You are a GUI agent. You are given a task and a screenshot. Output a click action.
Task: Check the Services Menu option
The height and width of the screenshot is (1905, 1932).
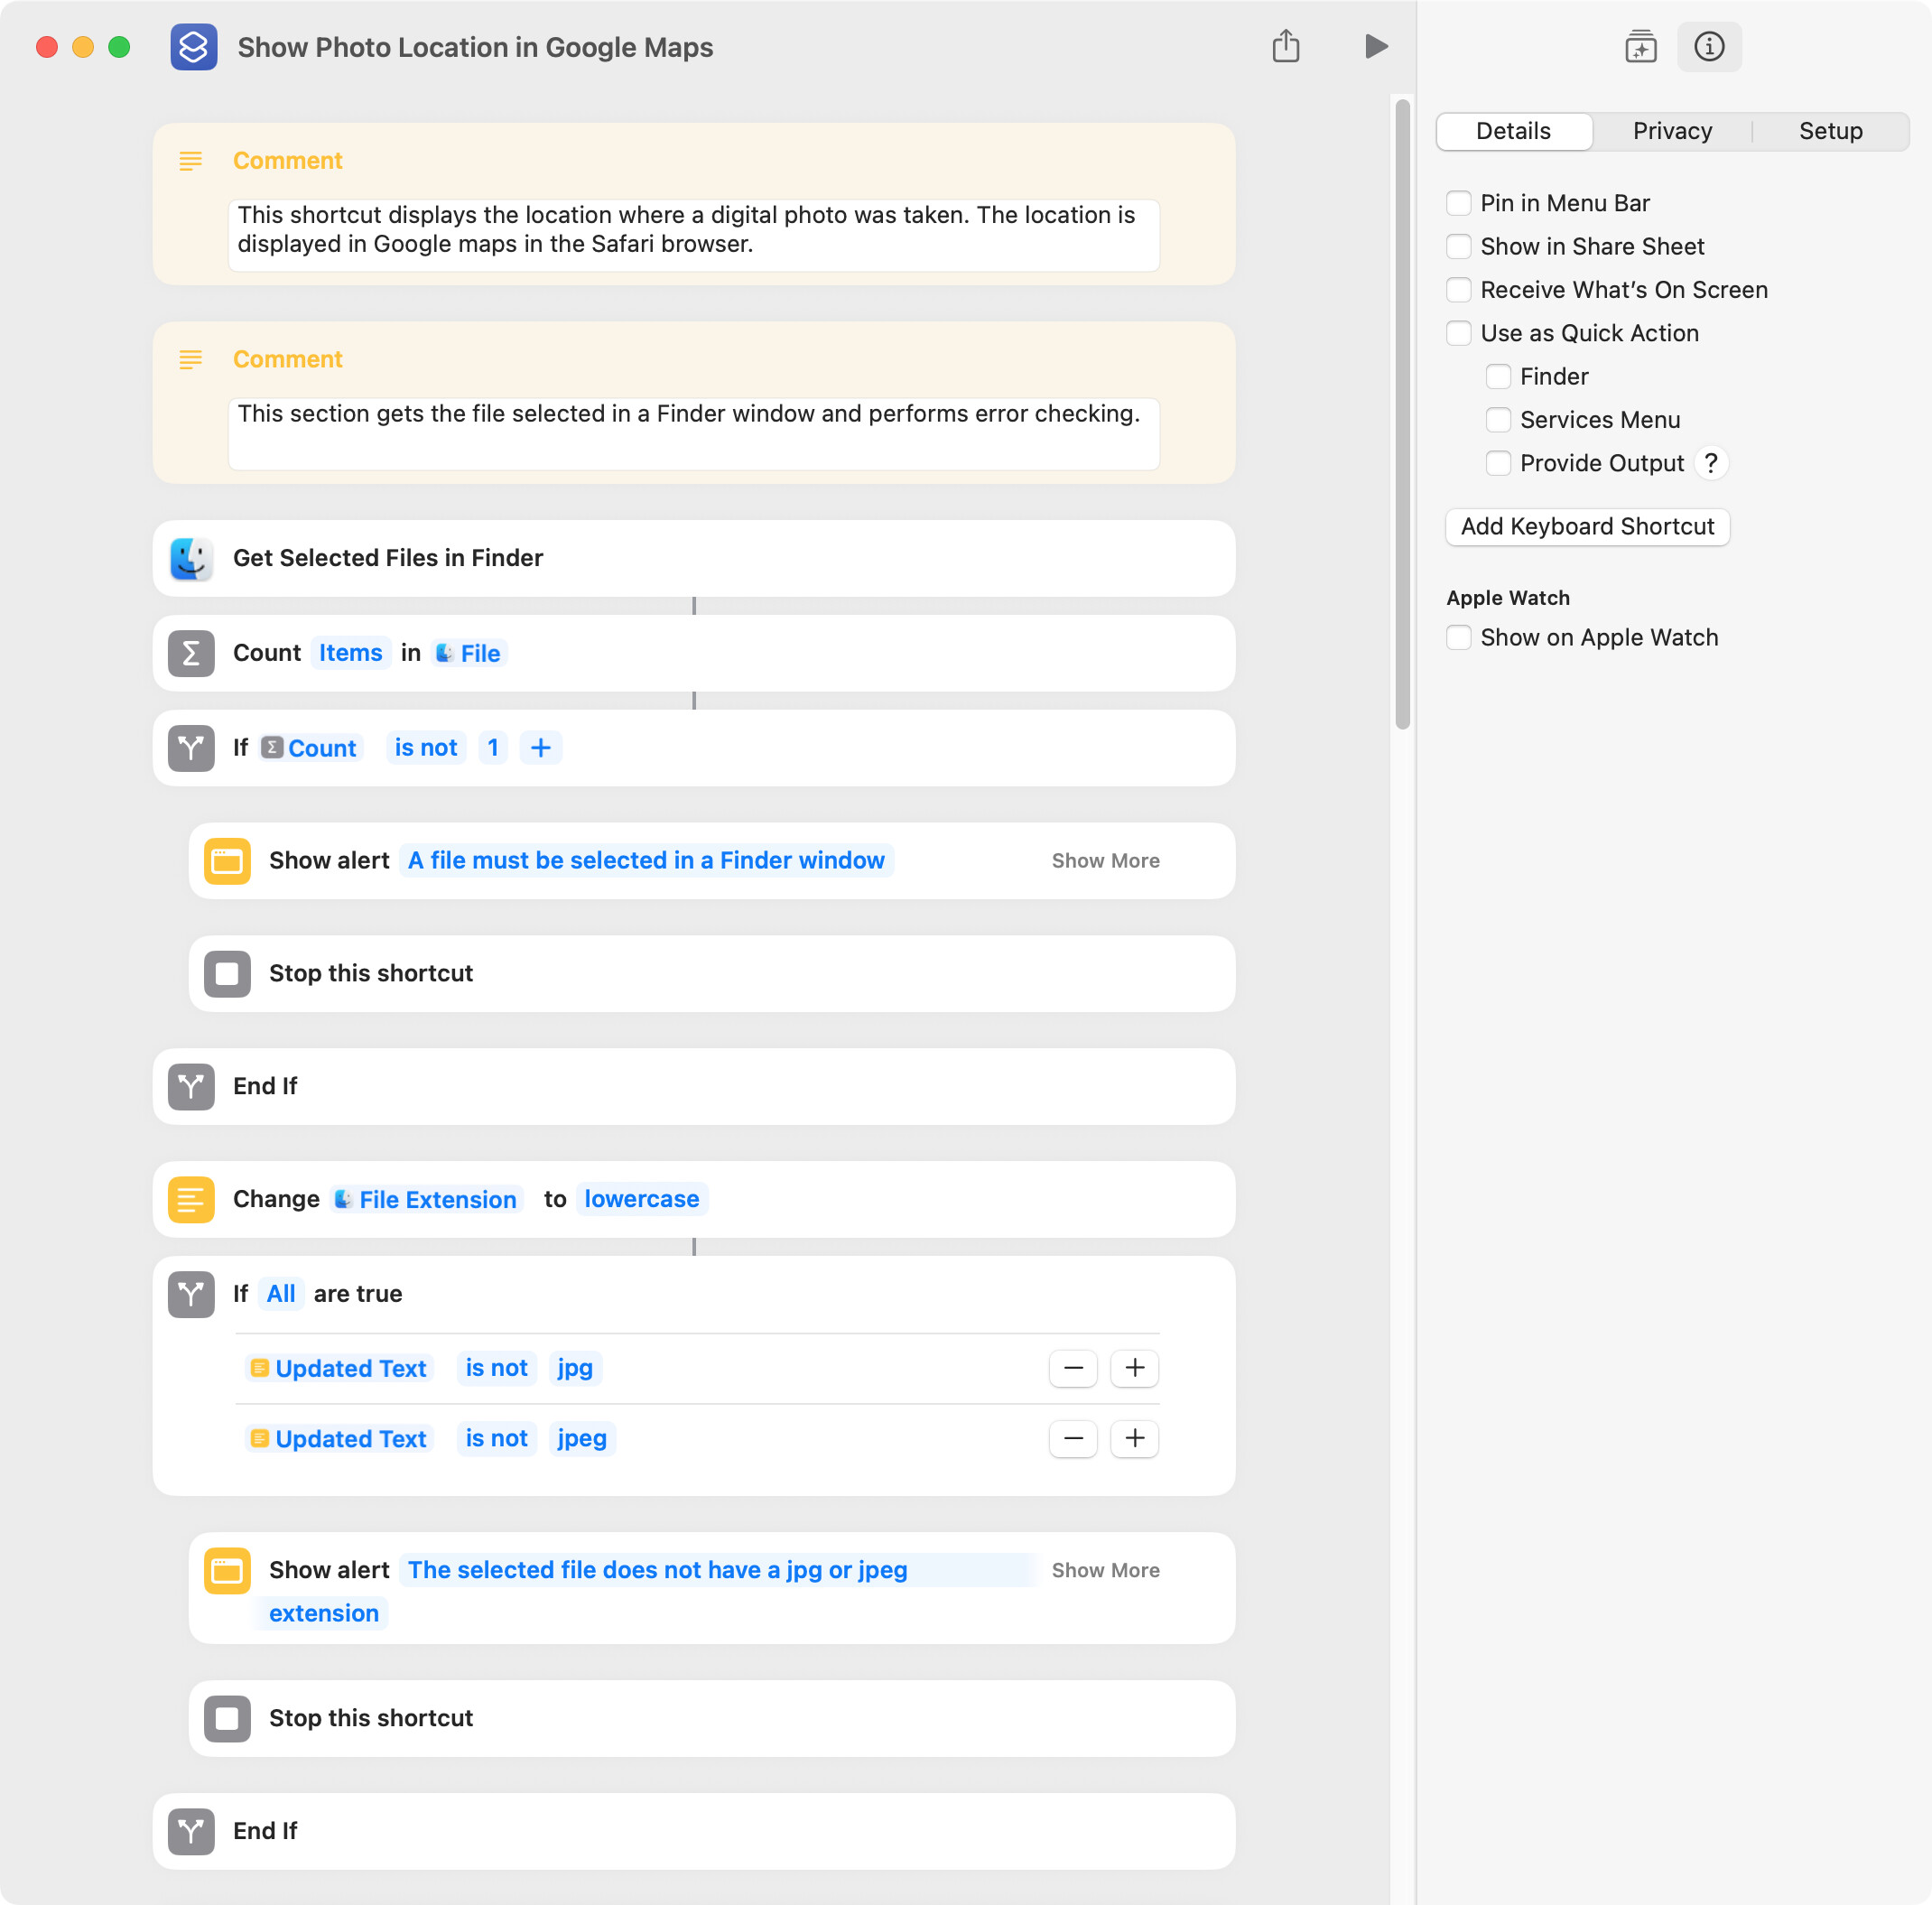pyautogui.click(x=1498, y=420)
